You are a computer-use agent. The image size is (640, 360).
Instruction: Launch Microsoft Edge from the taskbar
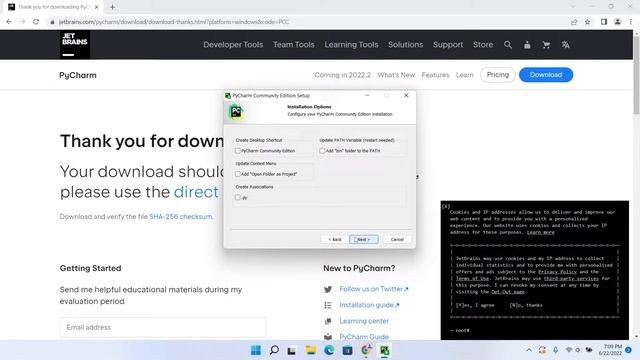pos(329,350)
